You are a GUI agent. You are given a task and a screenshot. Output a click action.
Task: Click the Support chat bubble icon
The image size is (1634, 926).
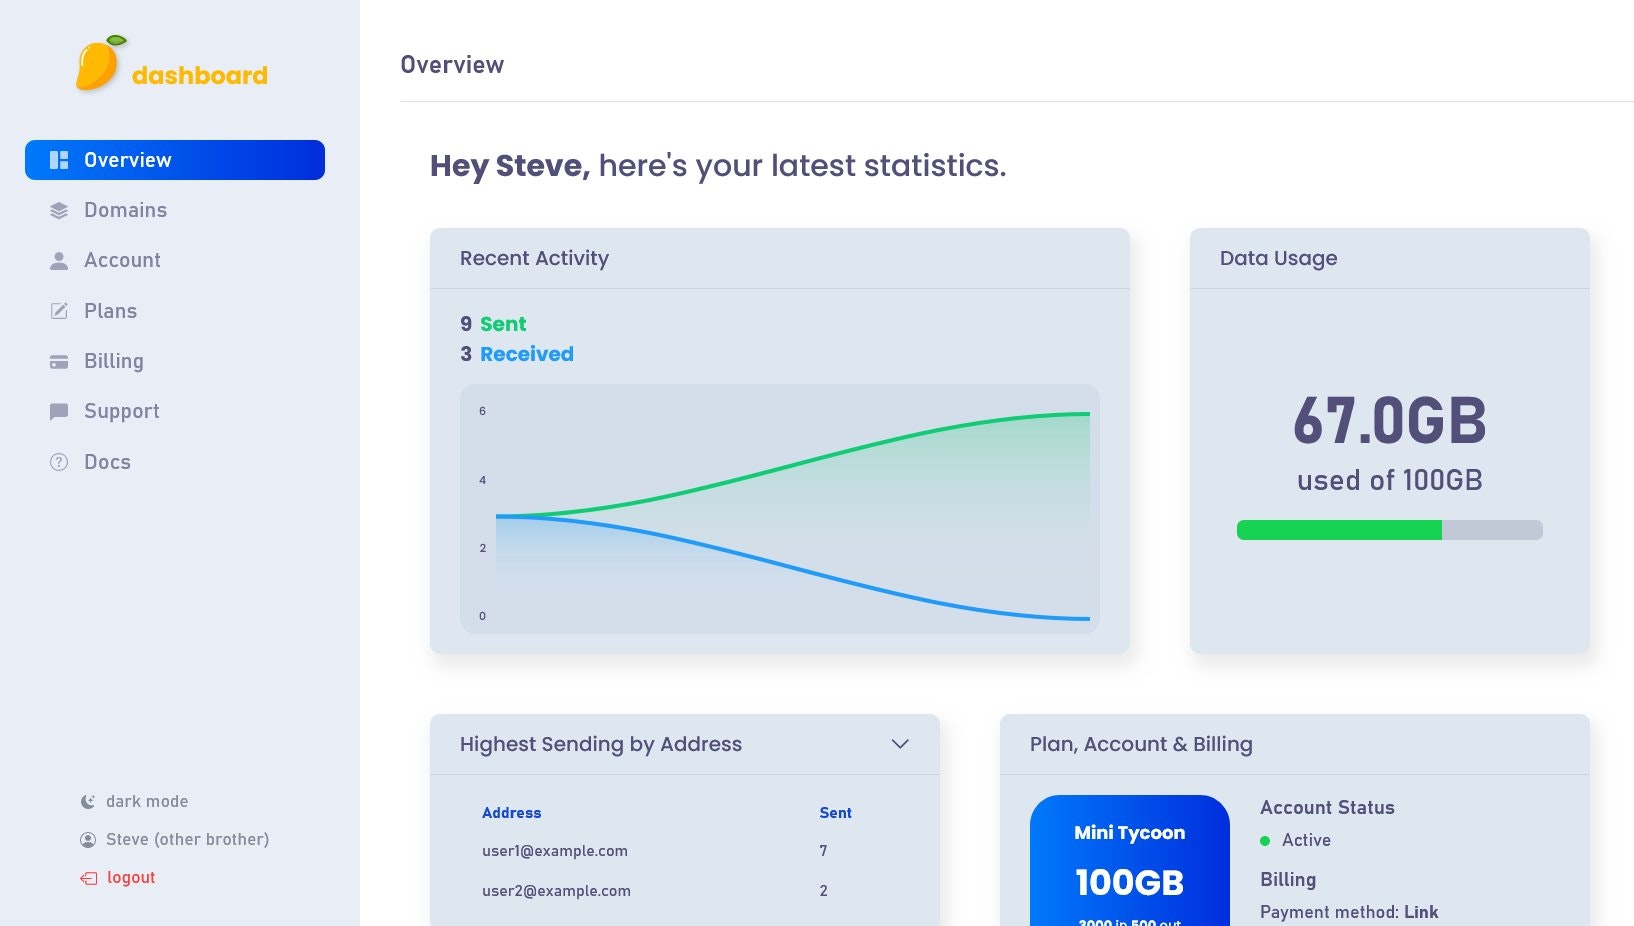point(59,411)
